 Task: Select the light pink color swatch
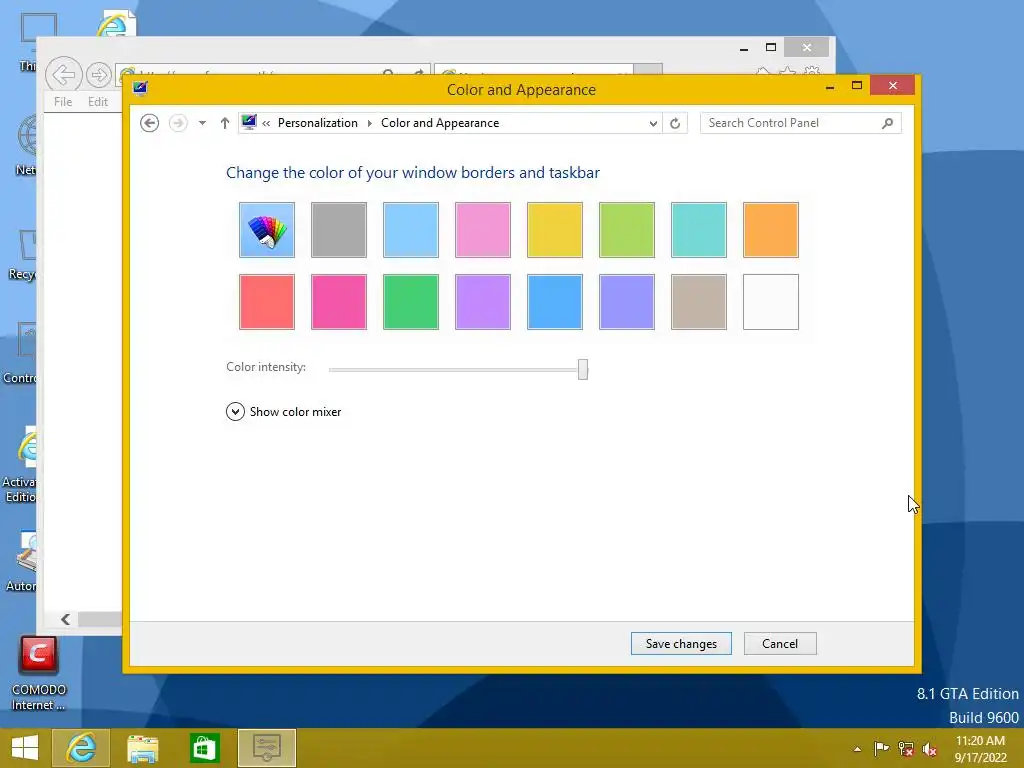[483, 230]
